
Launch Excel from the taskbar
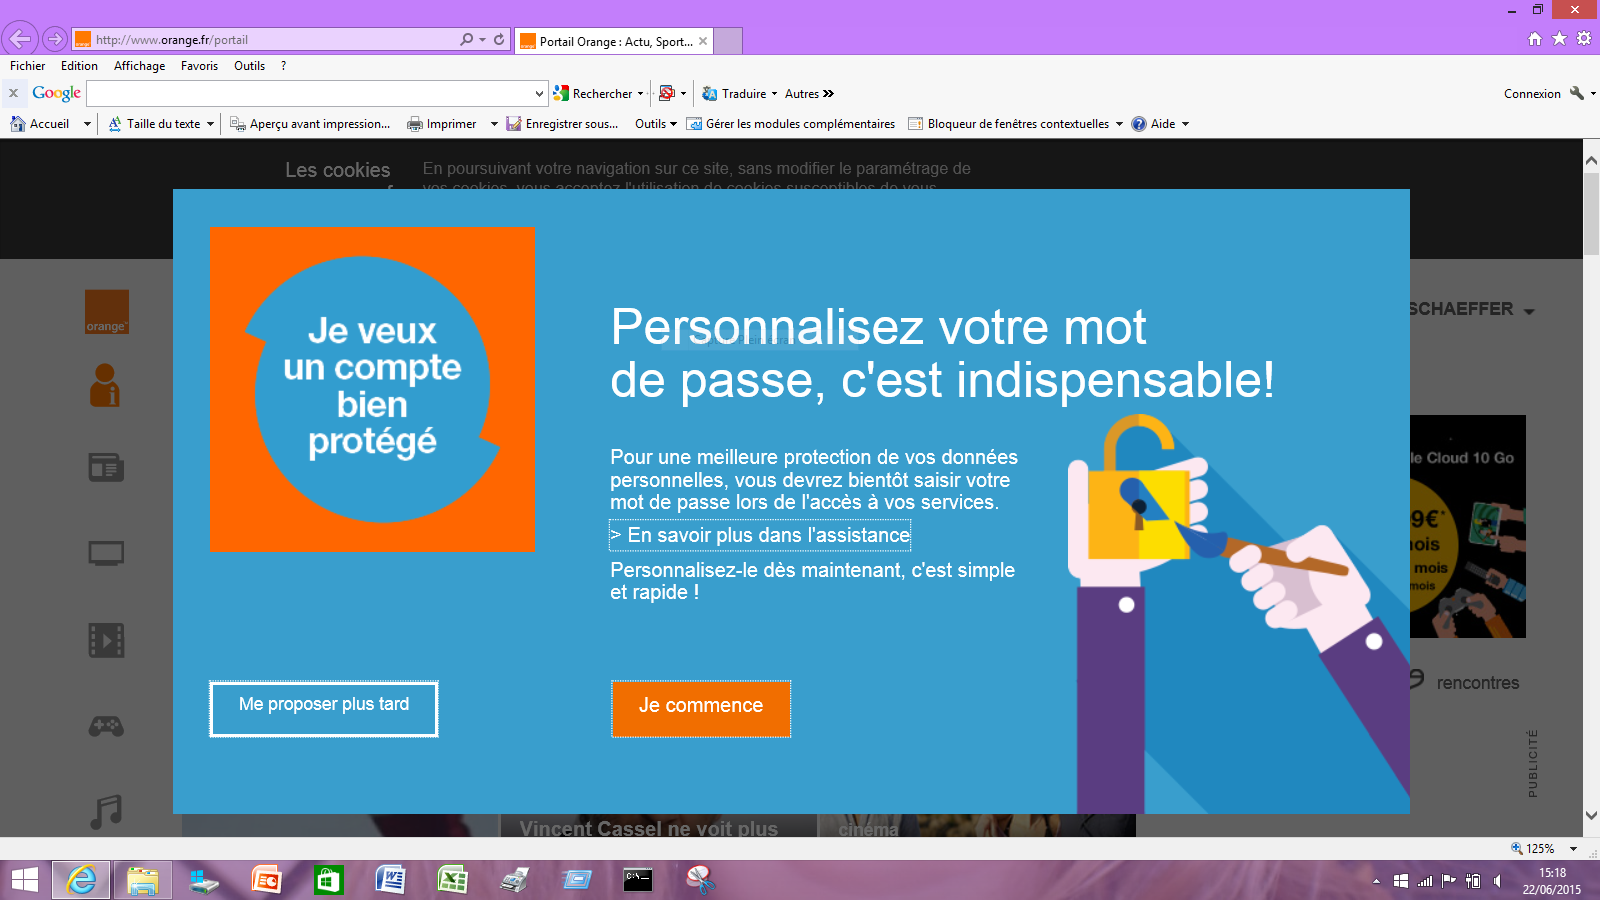coord(452,880)
